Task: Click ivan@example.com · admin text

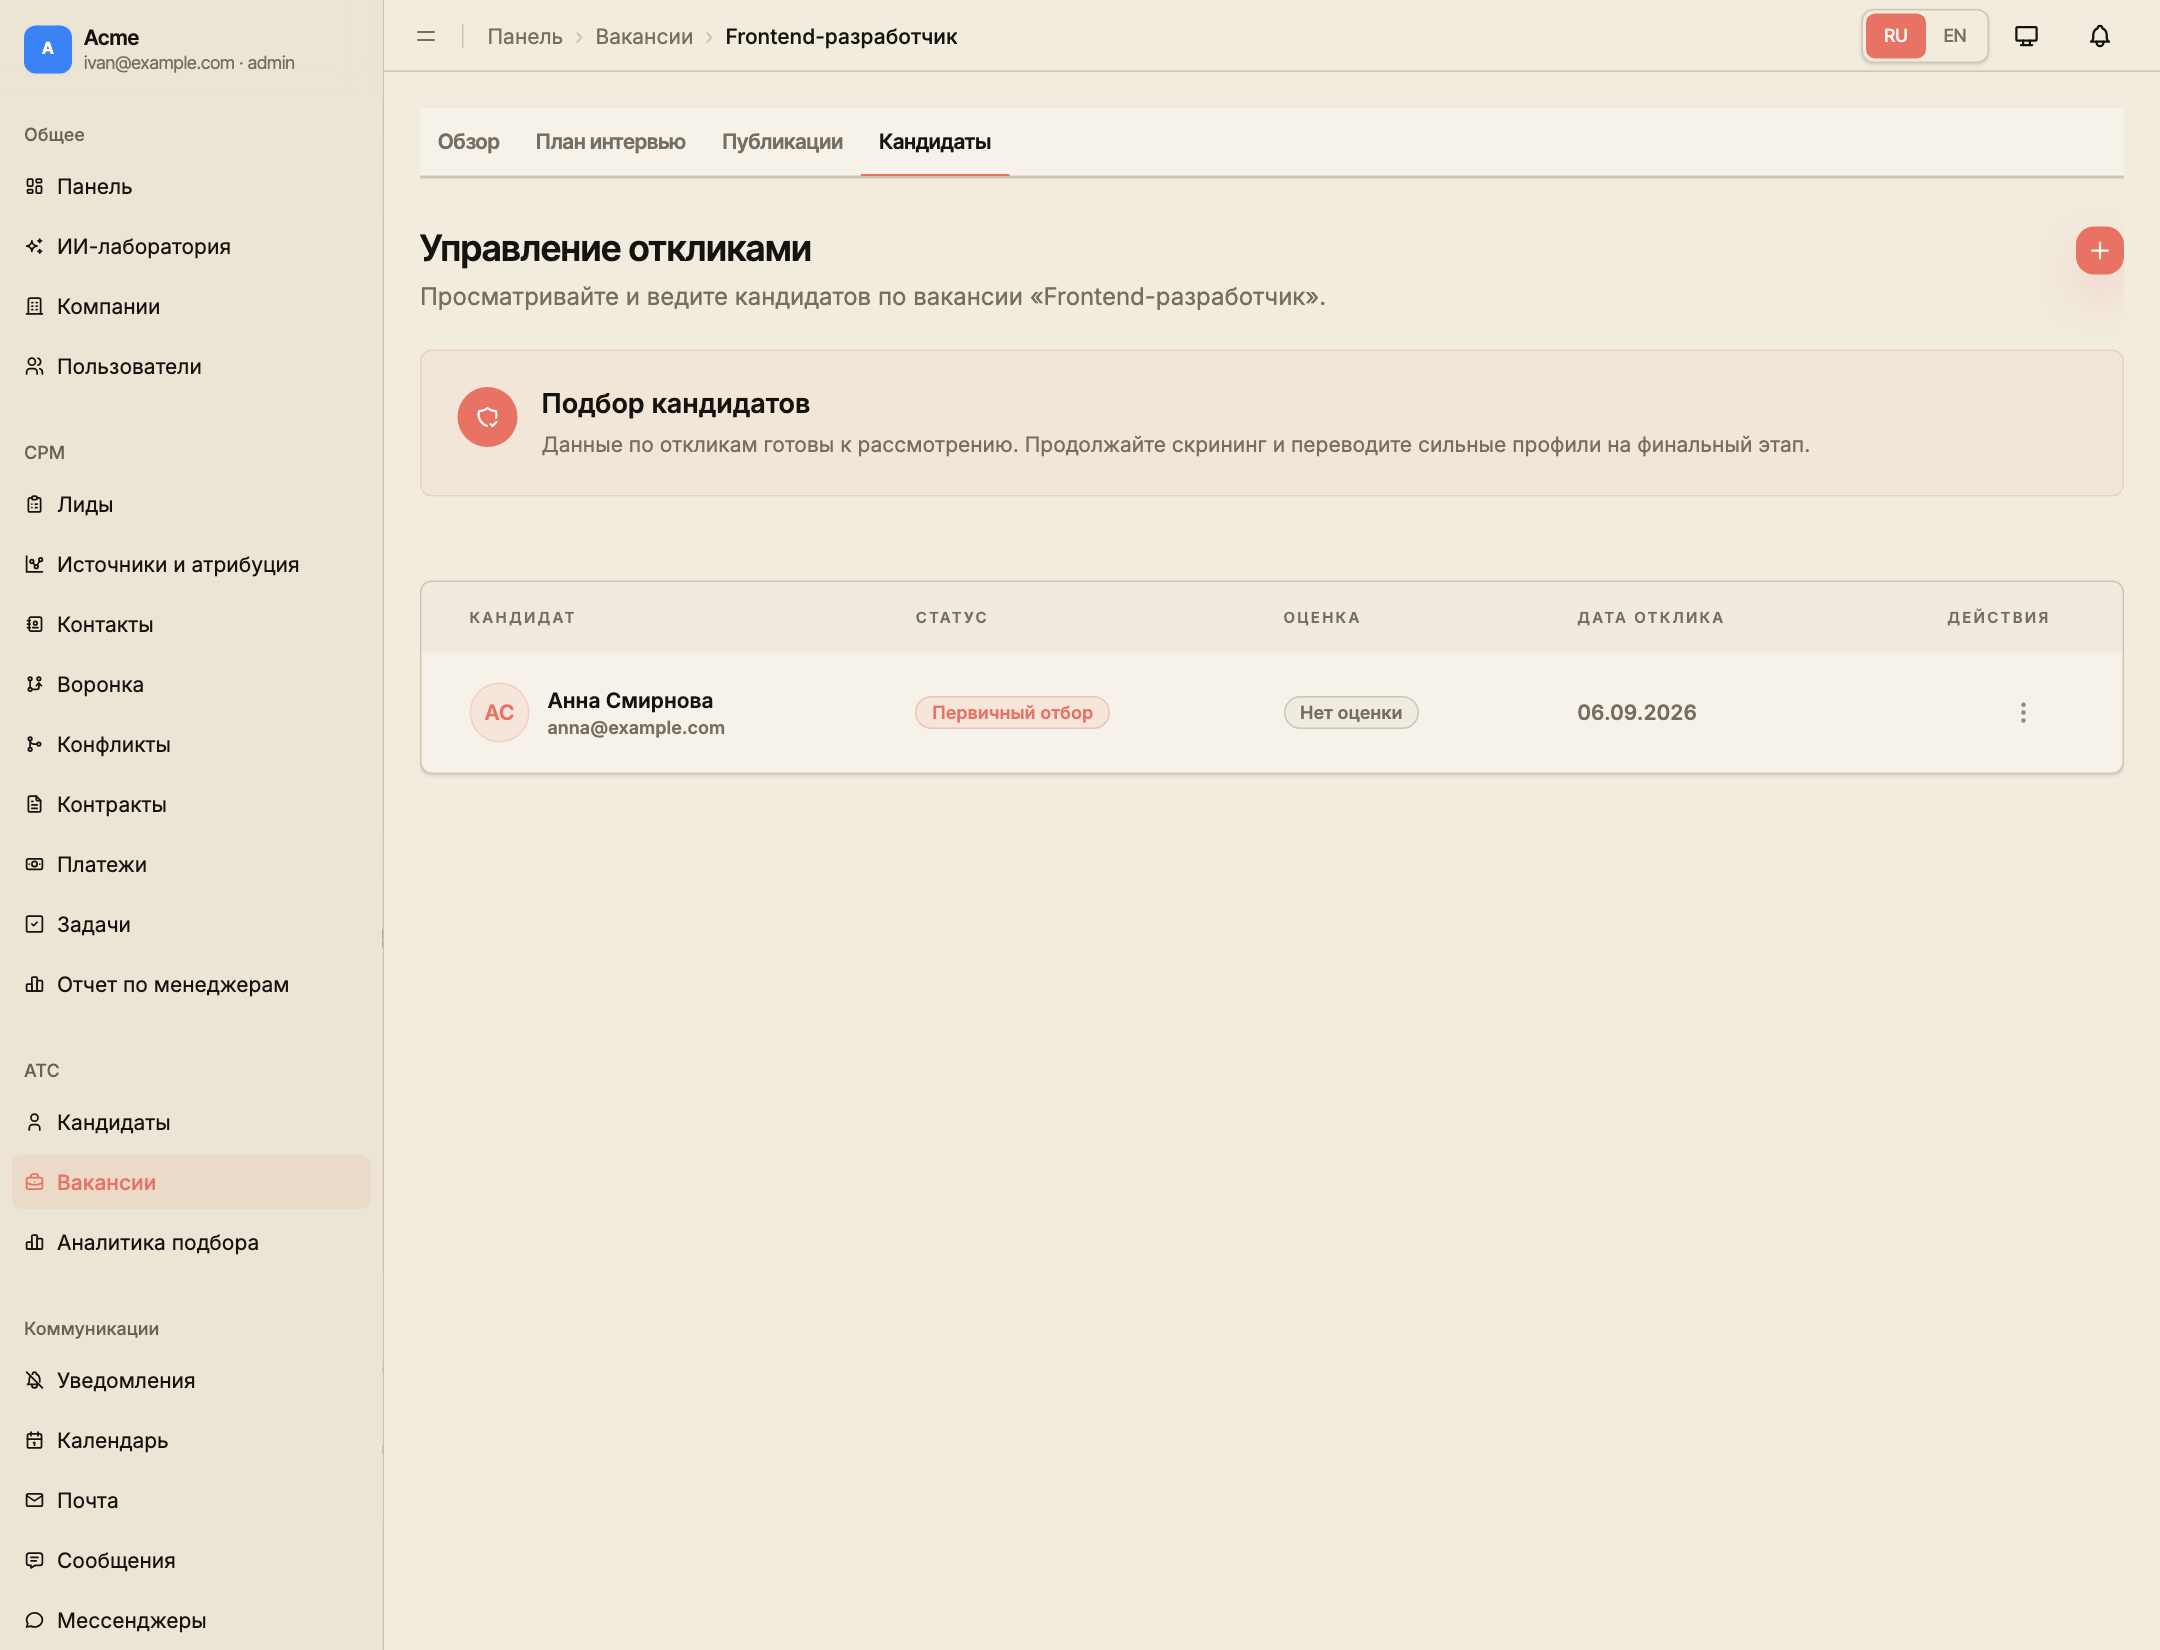Action: pyautogui.click(x=189, y=63)
